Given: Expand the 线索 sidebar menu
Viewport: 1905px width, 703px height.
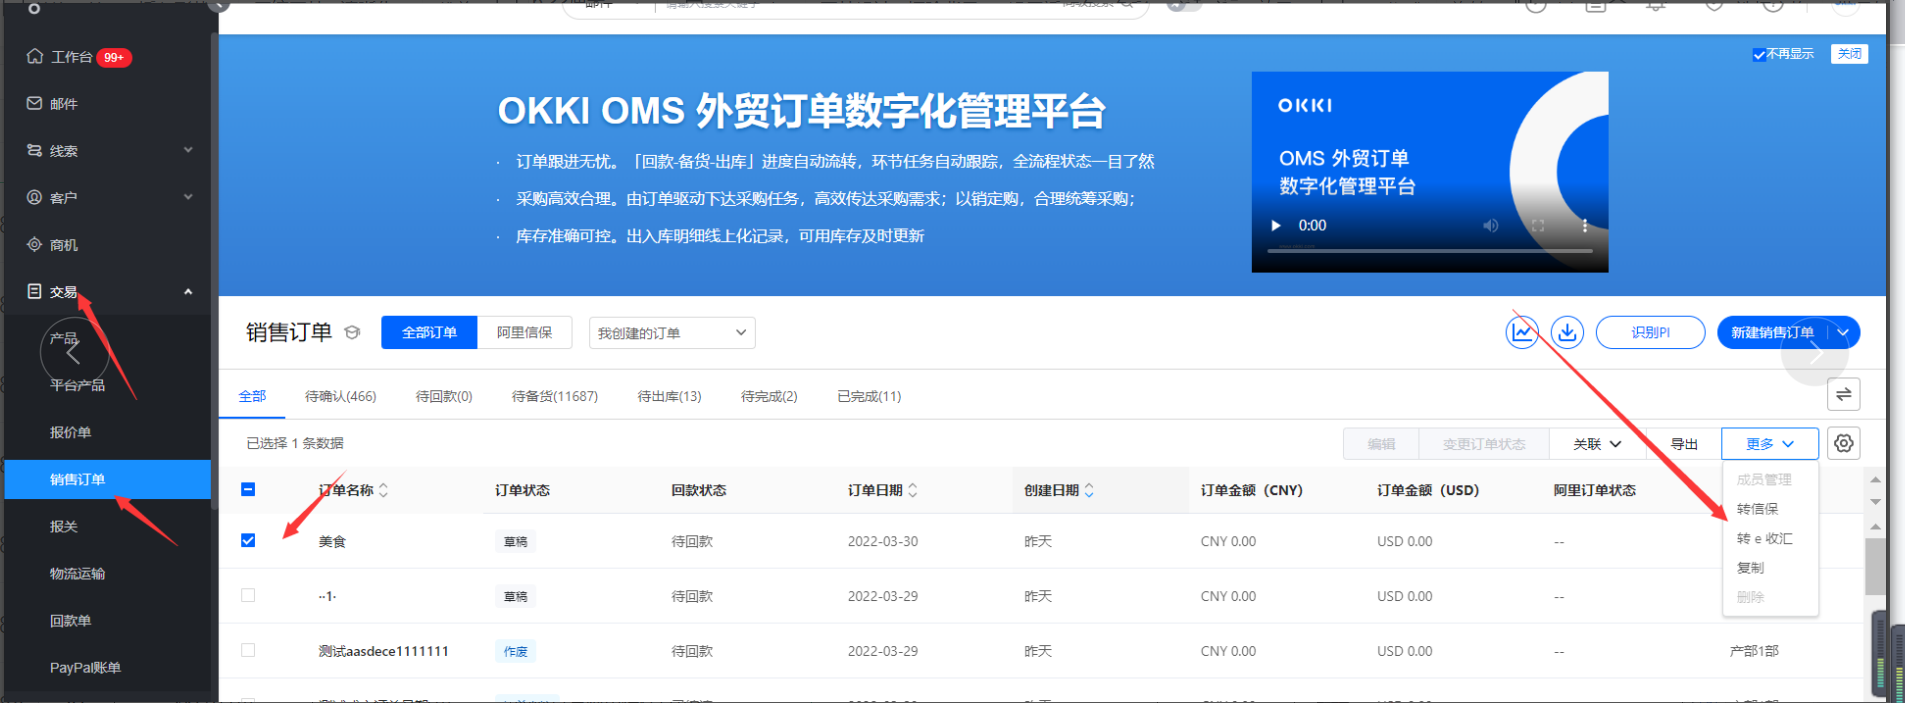Looking at the screenshot, I should (188, 150).
